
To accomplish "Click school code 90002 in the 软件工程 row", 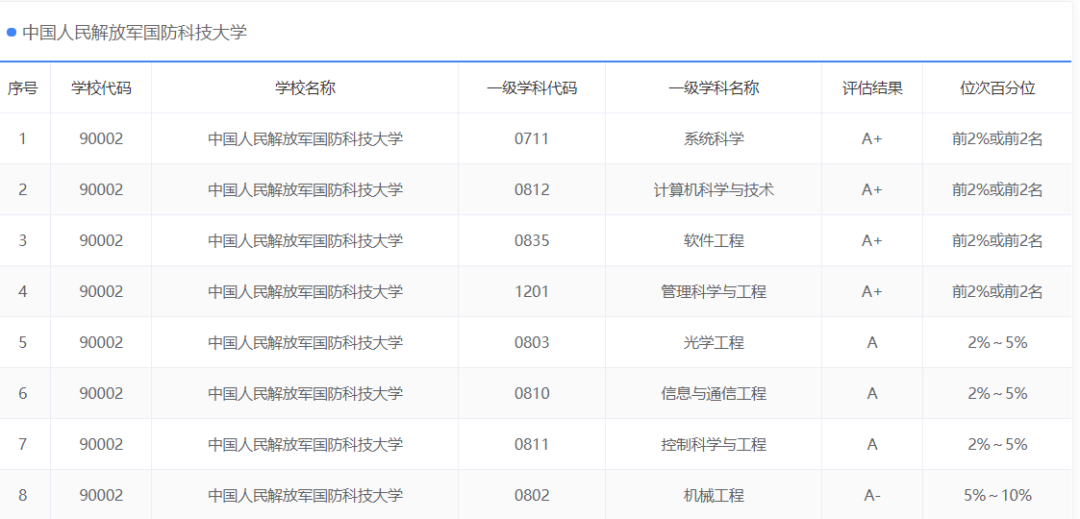I will pos(101,241).
